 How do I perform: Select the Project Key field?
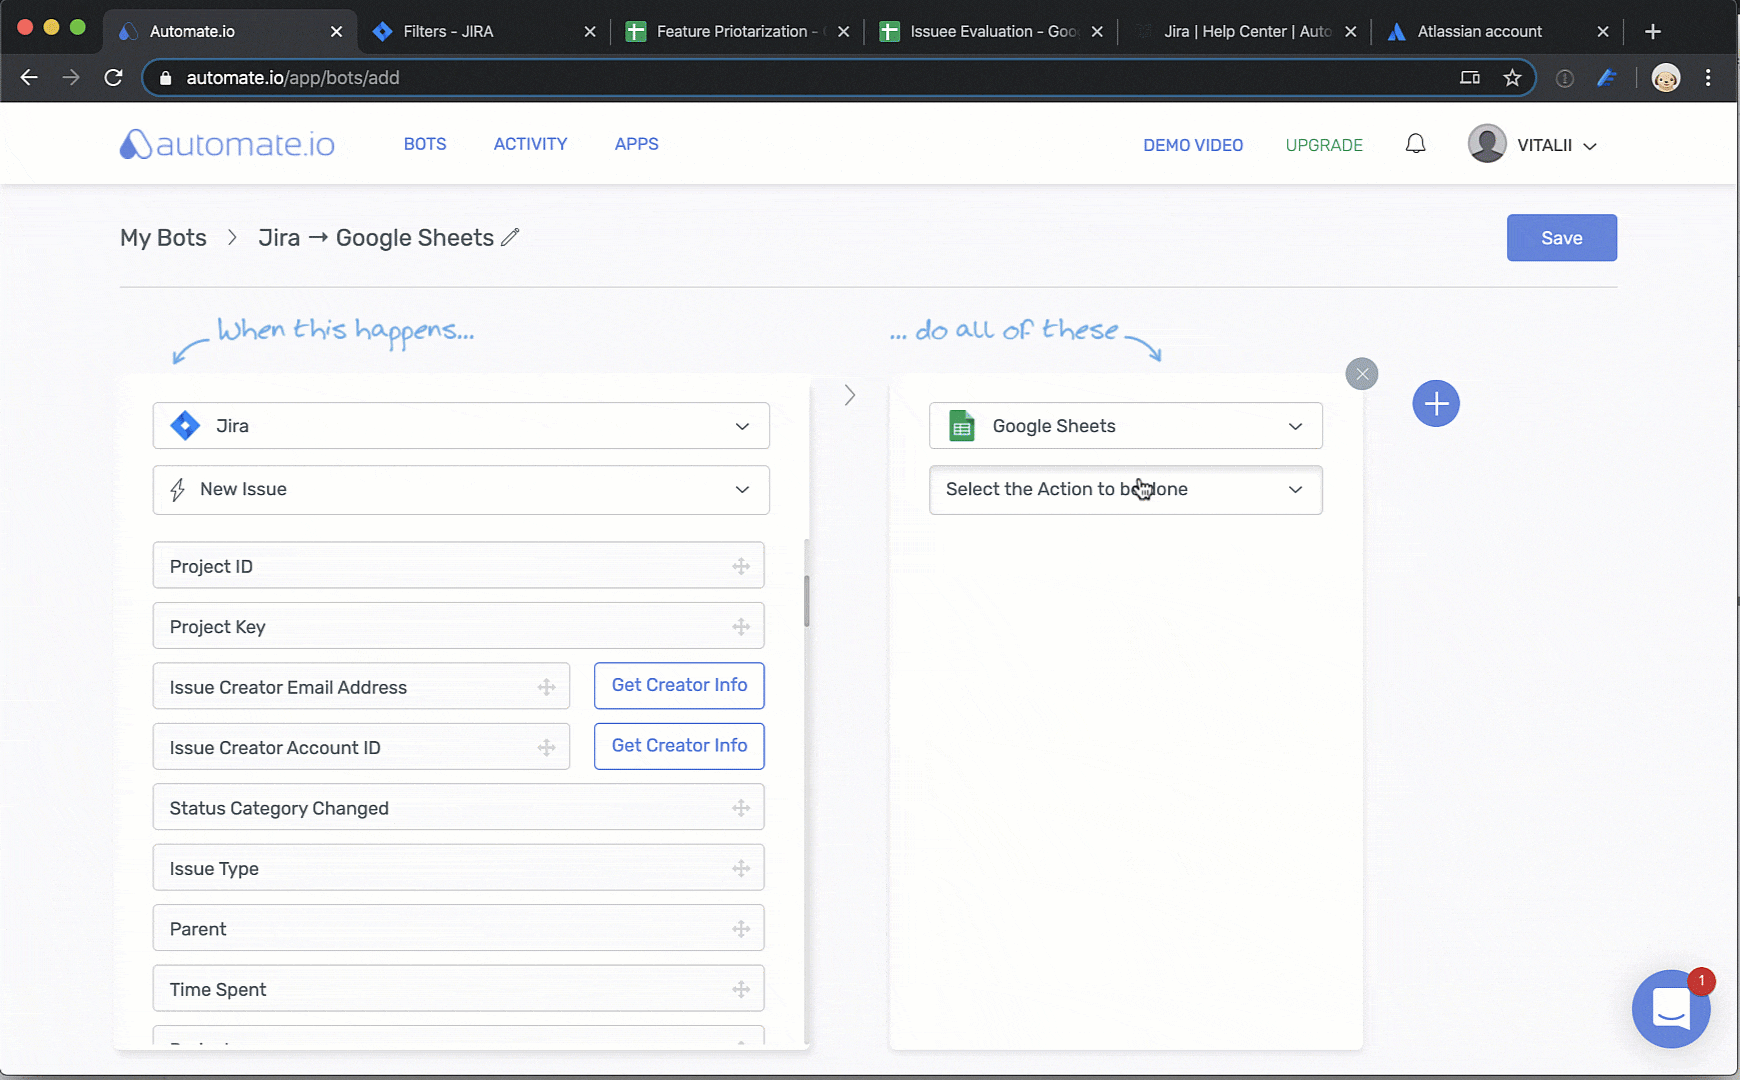pyautogui.click(x=458, y=626)
